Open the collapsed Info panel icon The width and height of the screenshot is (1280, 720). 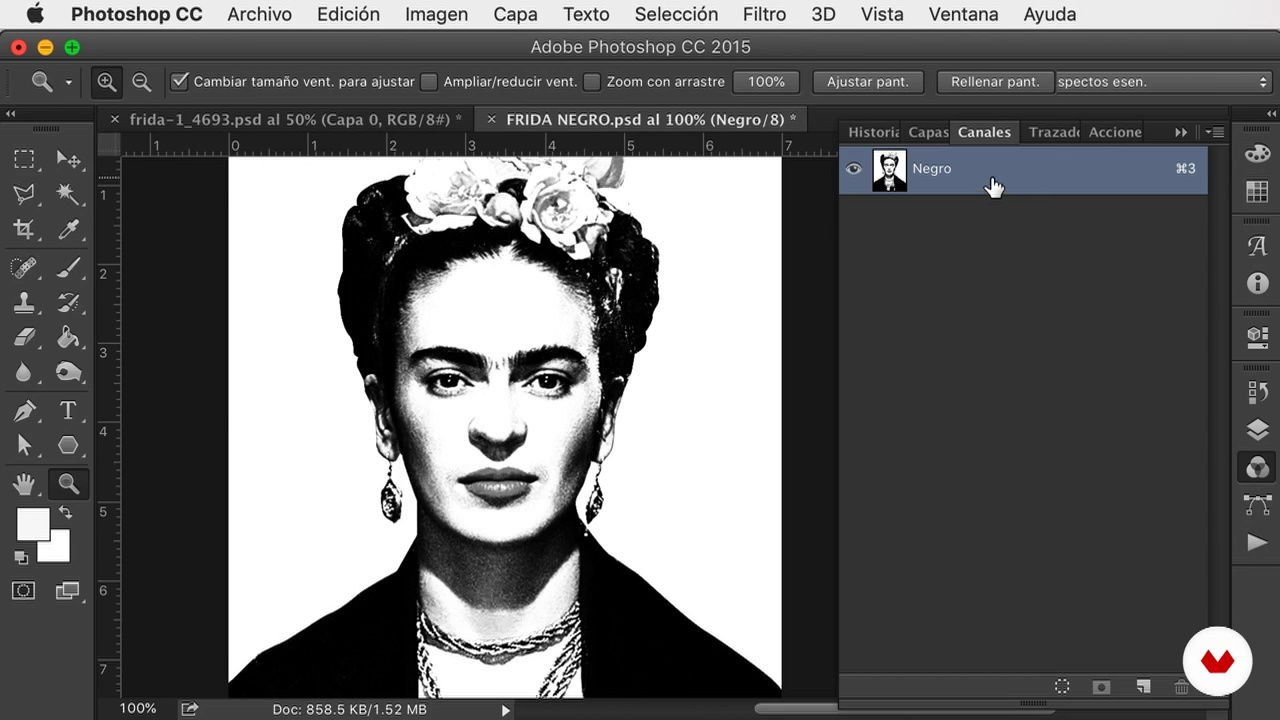[1257, 284]
